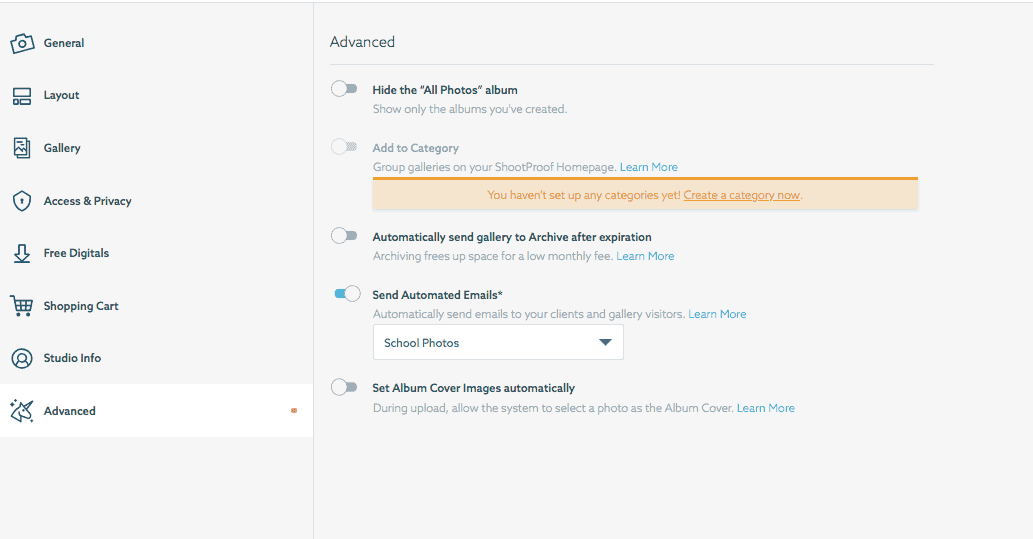Click the Studio Info person icon
1033x539 pixels.
22,358
